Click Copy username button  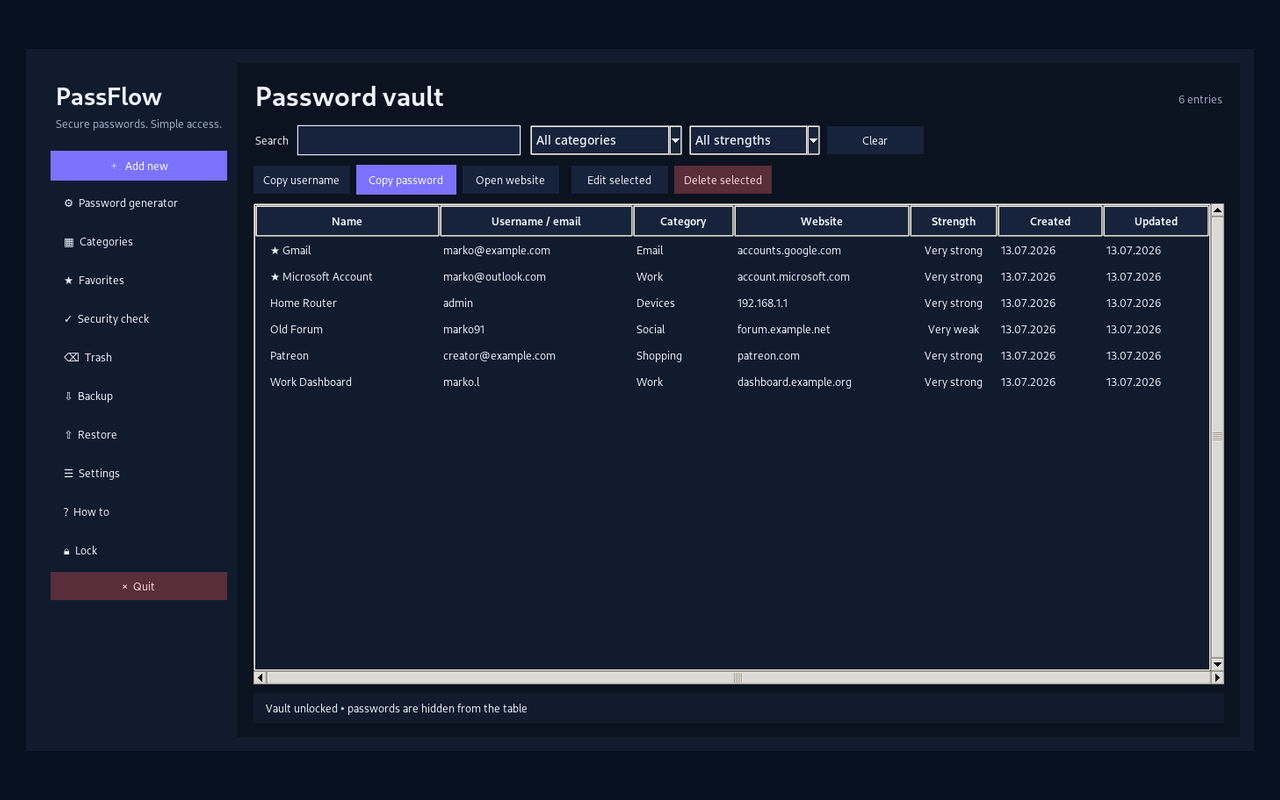click(x=301, y=180)
